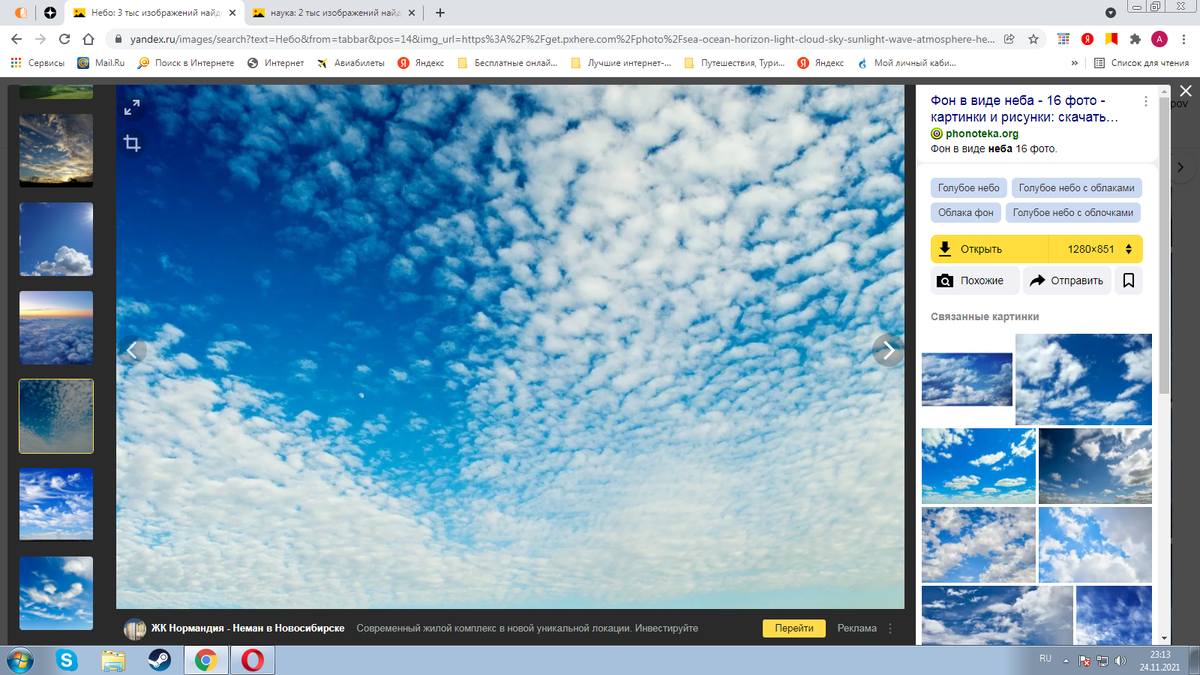The height and width of the screenshot is (675, 1200).
Task: Open the ad options three-dot menu
Action: (890, 629)
